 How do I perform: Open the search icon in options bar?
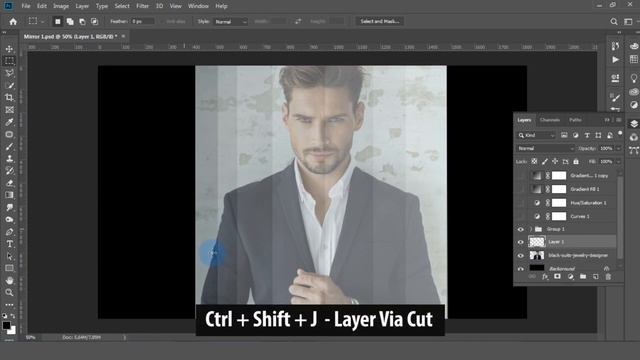614,22
